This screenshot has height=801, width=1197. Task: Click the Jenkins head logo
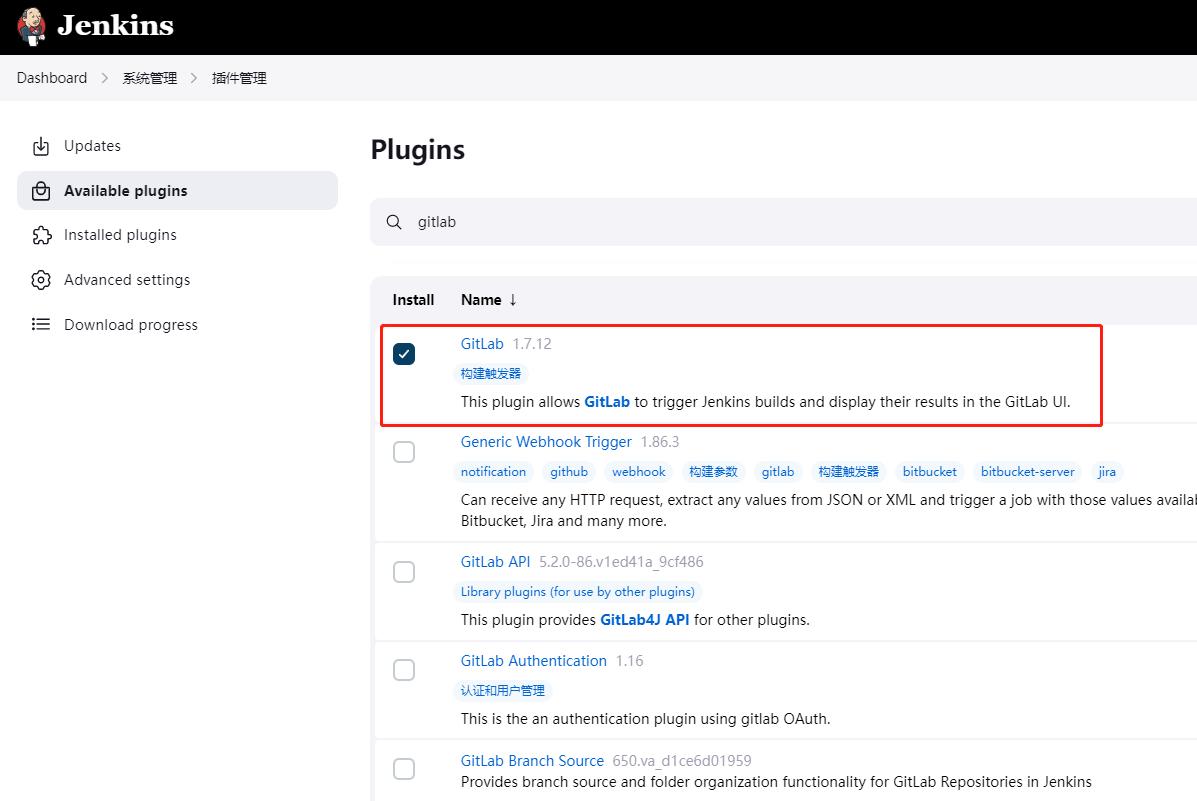coord(29,25)
